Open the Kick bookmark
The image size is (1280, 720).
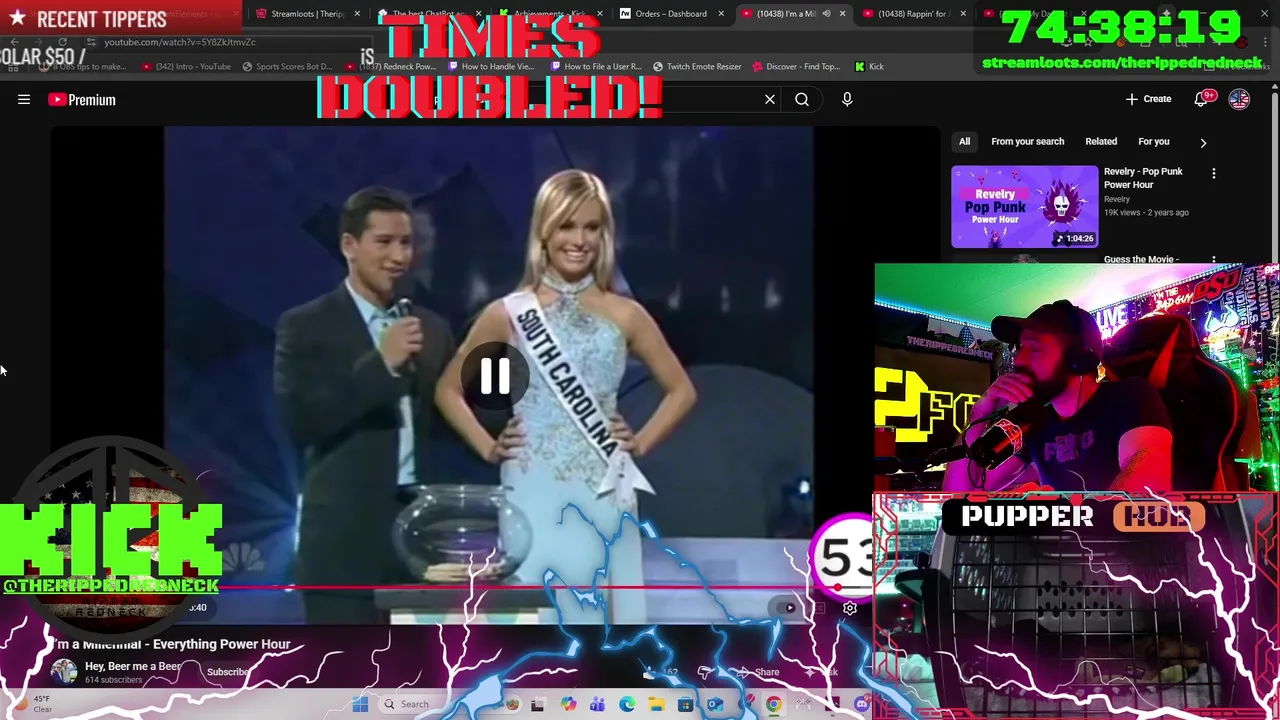coord(869,67)
